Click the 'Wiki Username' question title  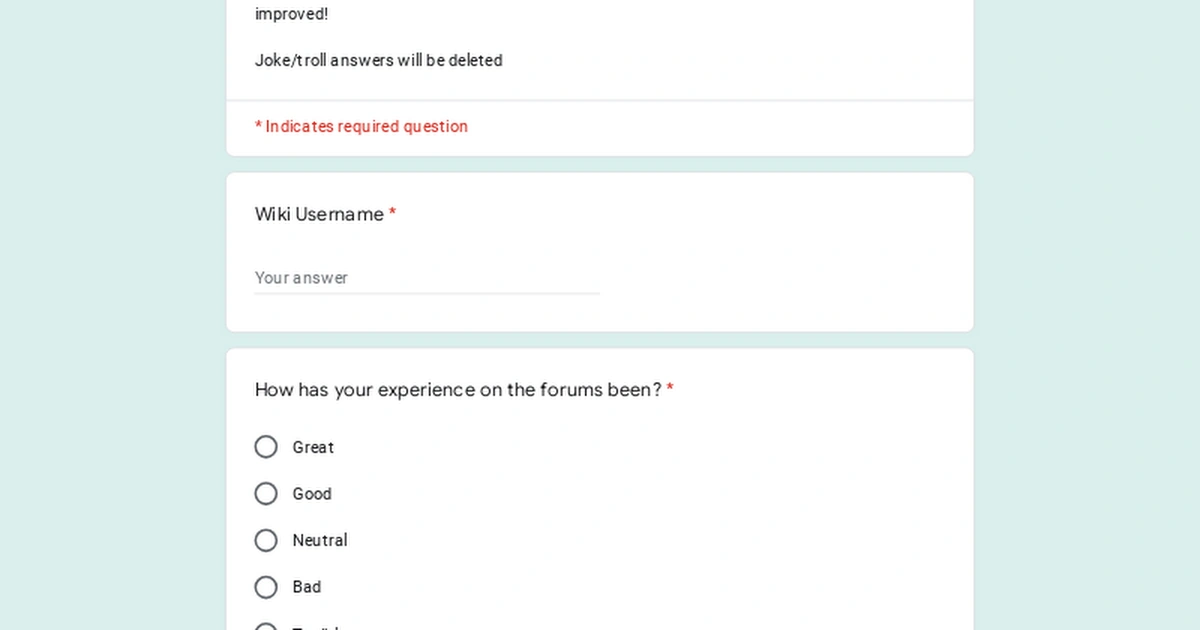point(319,214)
